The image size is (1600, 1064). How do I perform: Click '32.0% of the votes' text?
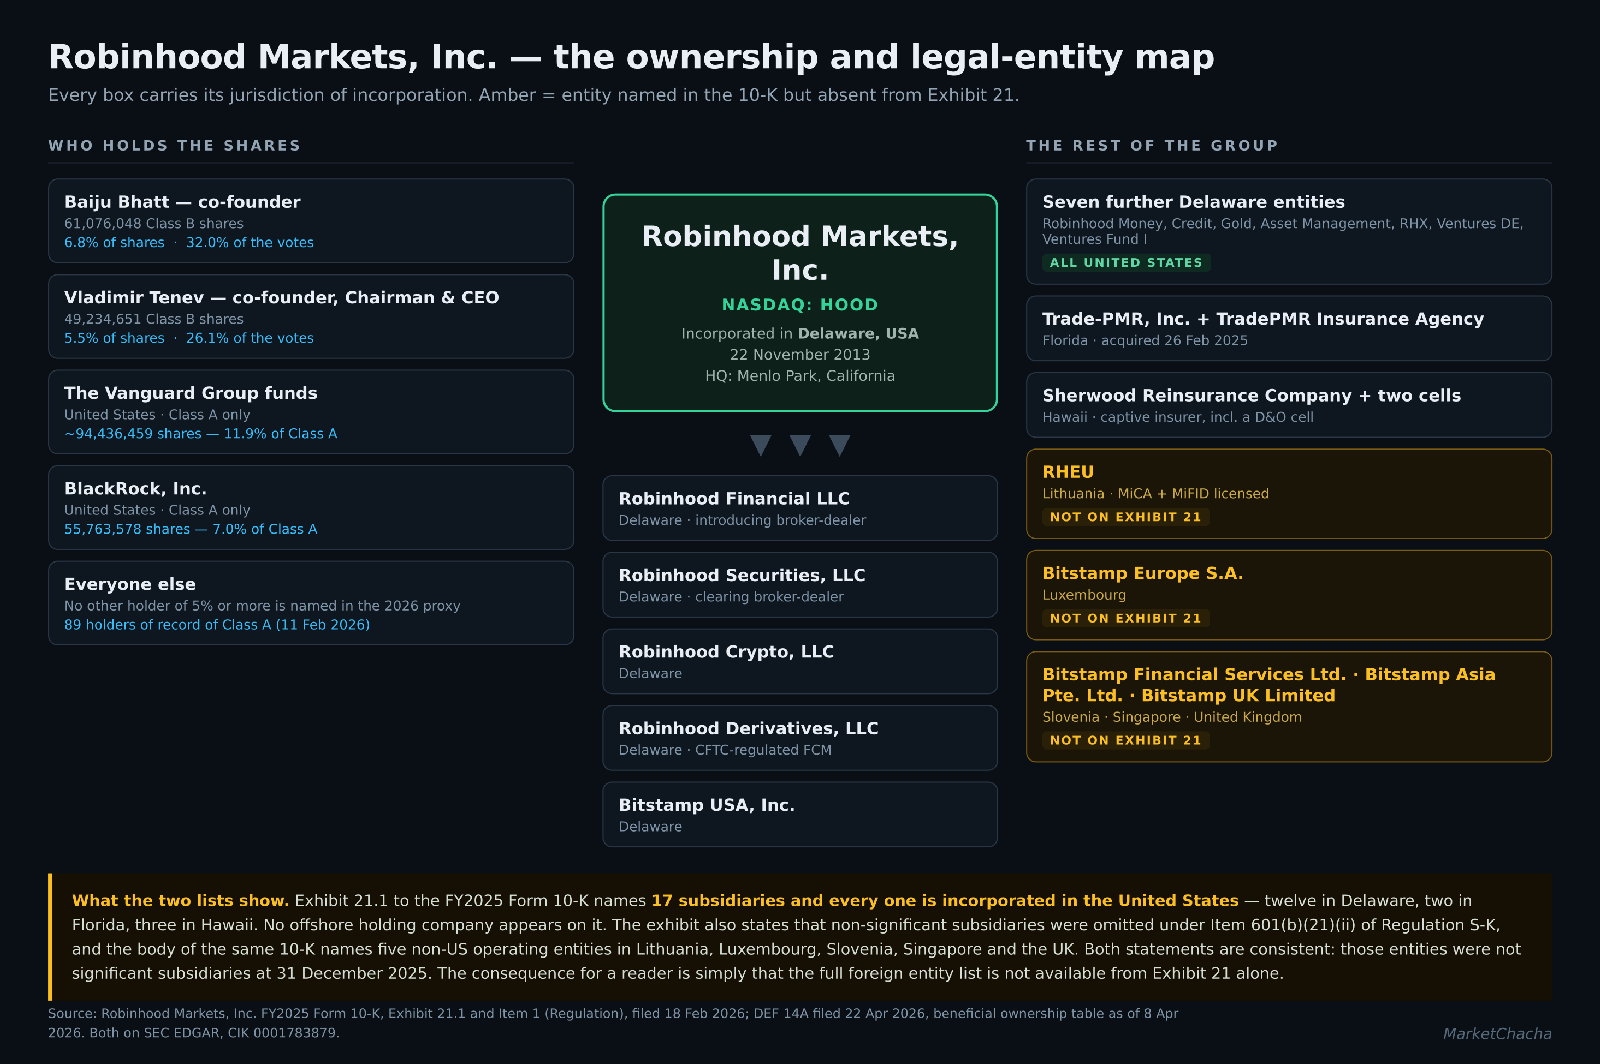[x=250, y=243]
